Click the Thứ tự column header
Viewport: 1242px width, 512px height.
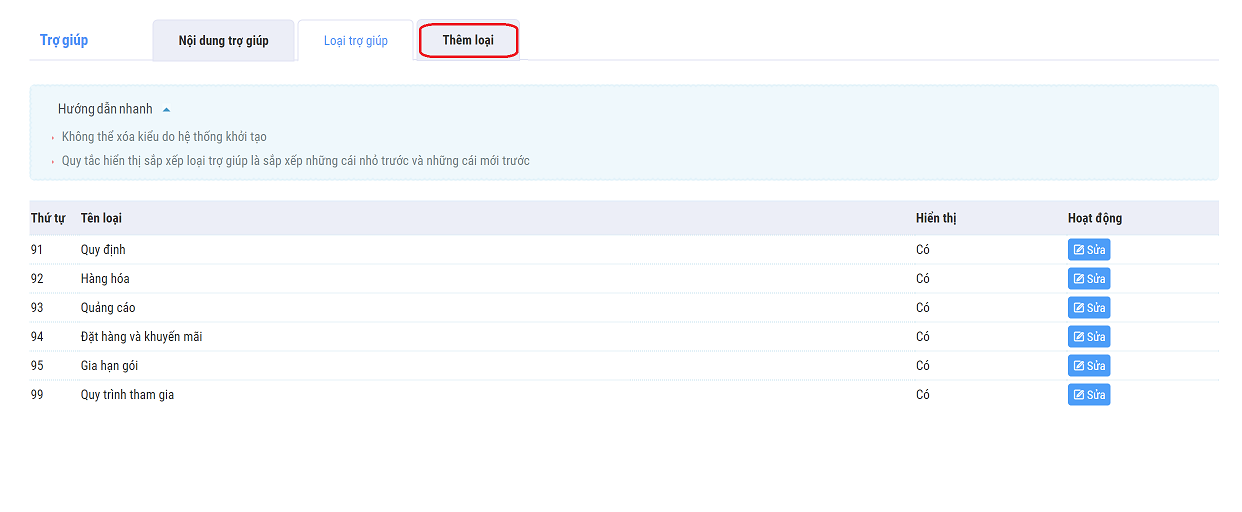click(48, 218)
